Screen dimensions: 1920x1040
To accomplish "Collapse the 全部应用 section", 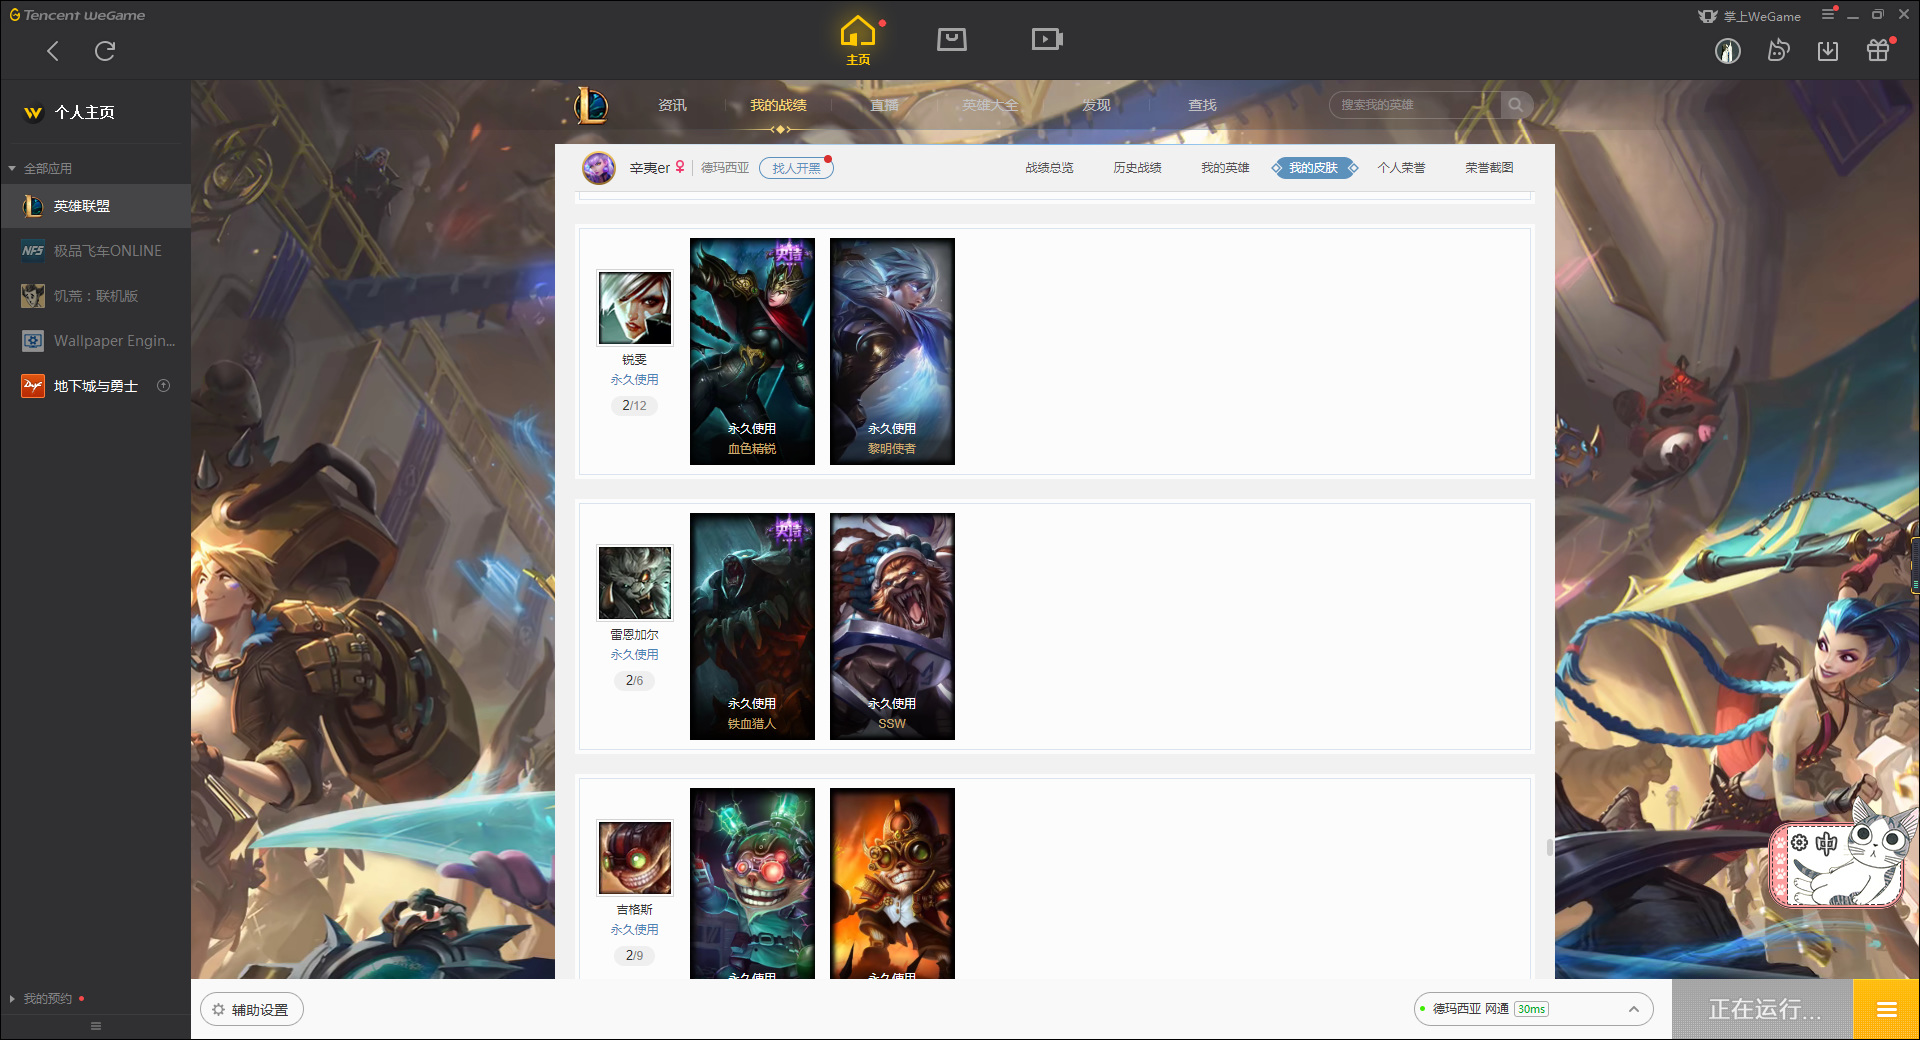I will click(40, 168).
